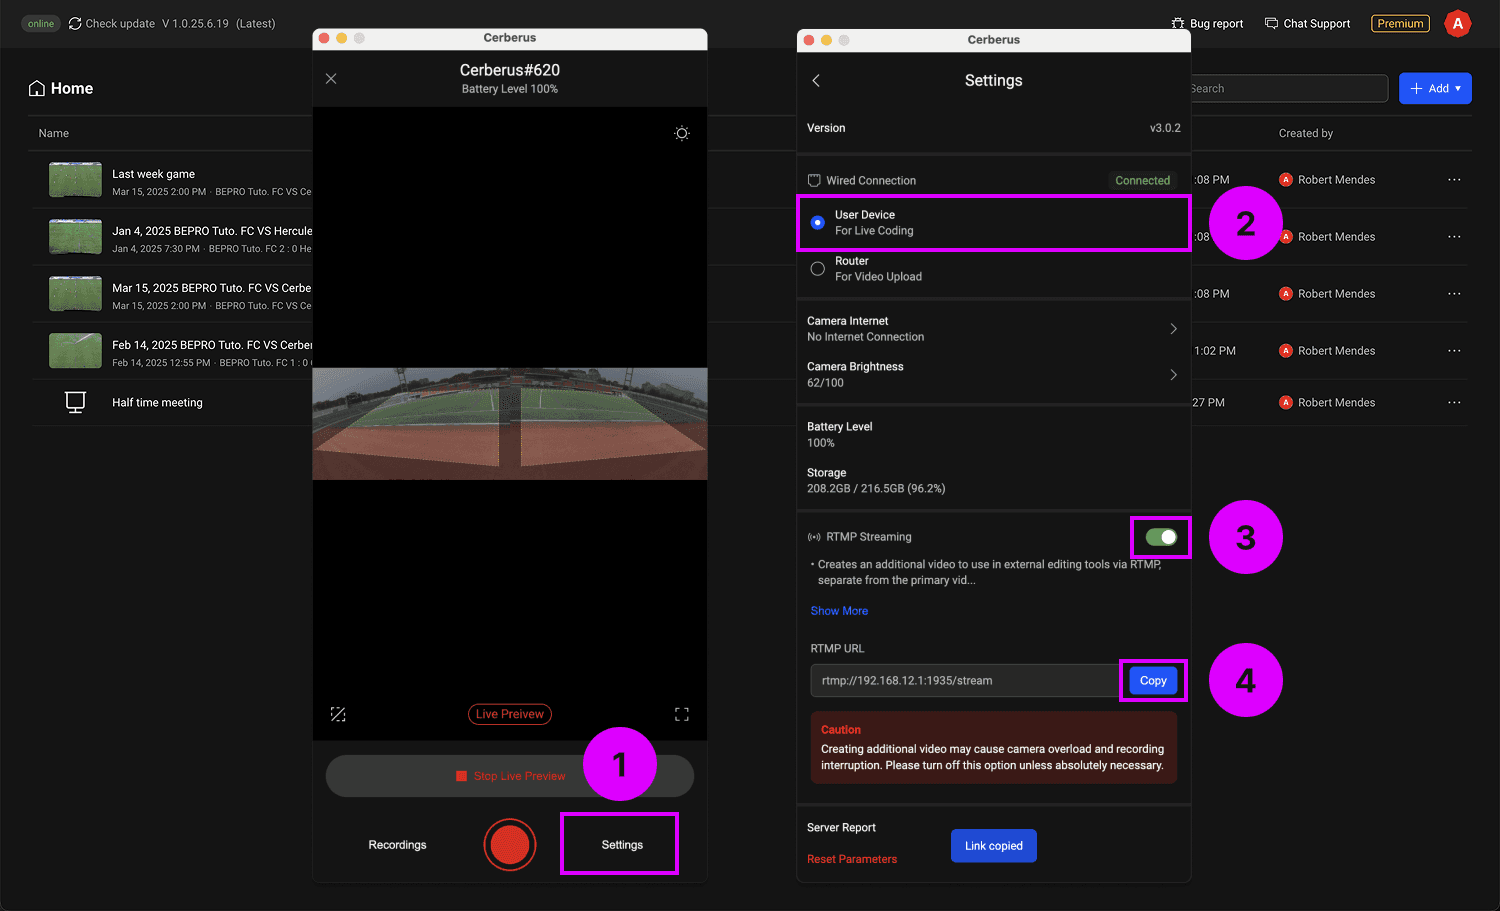Click Name column header
Screen dimensions: 1500x911
(54, 133)
